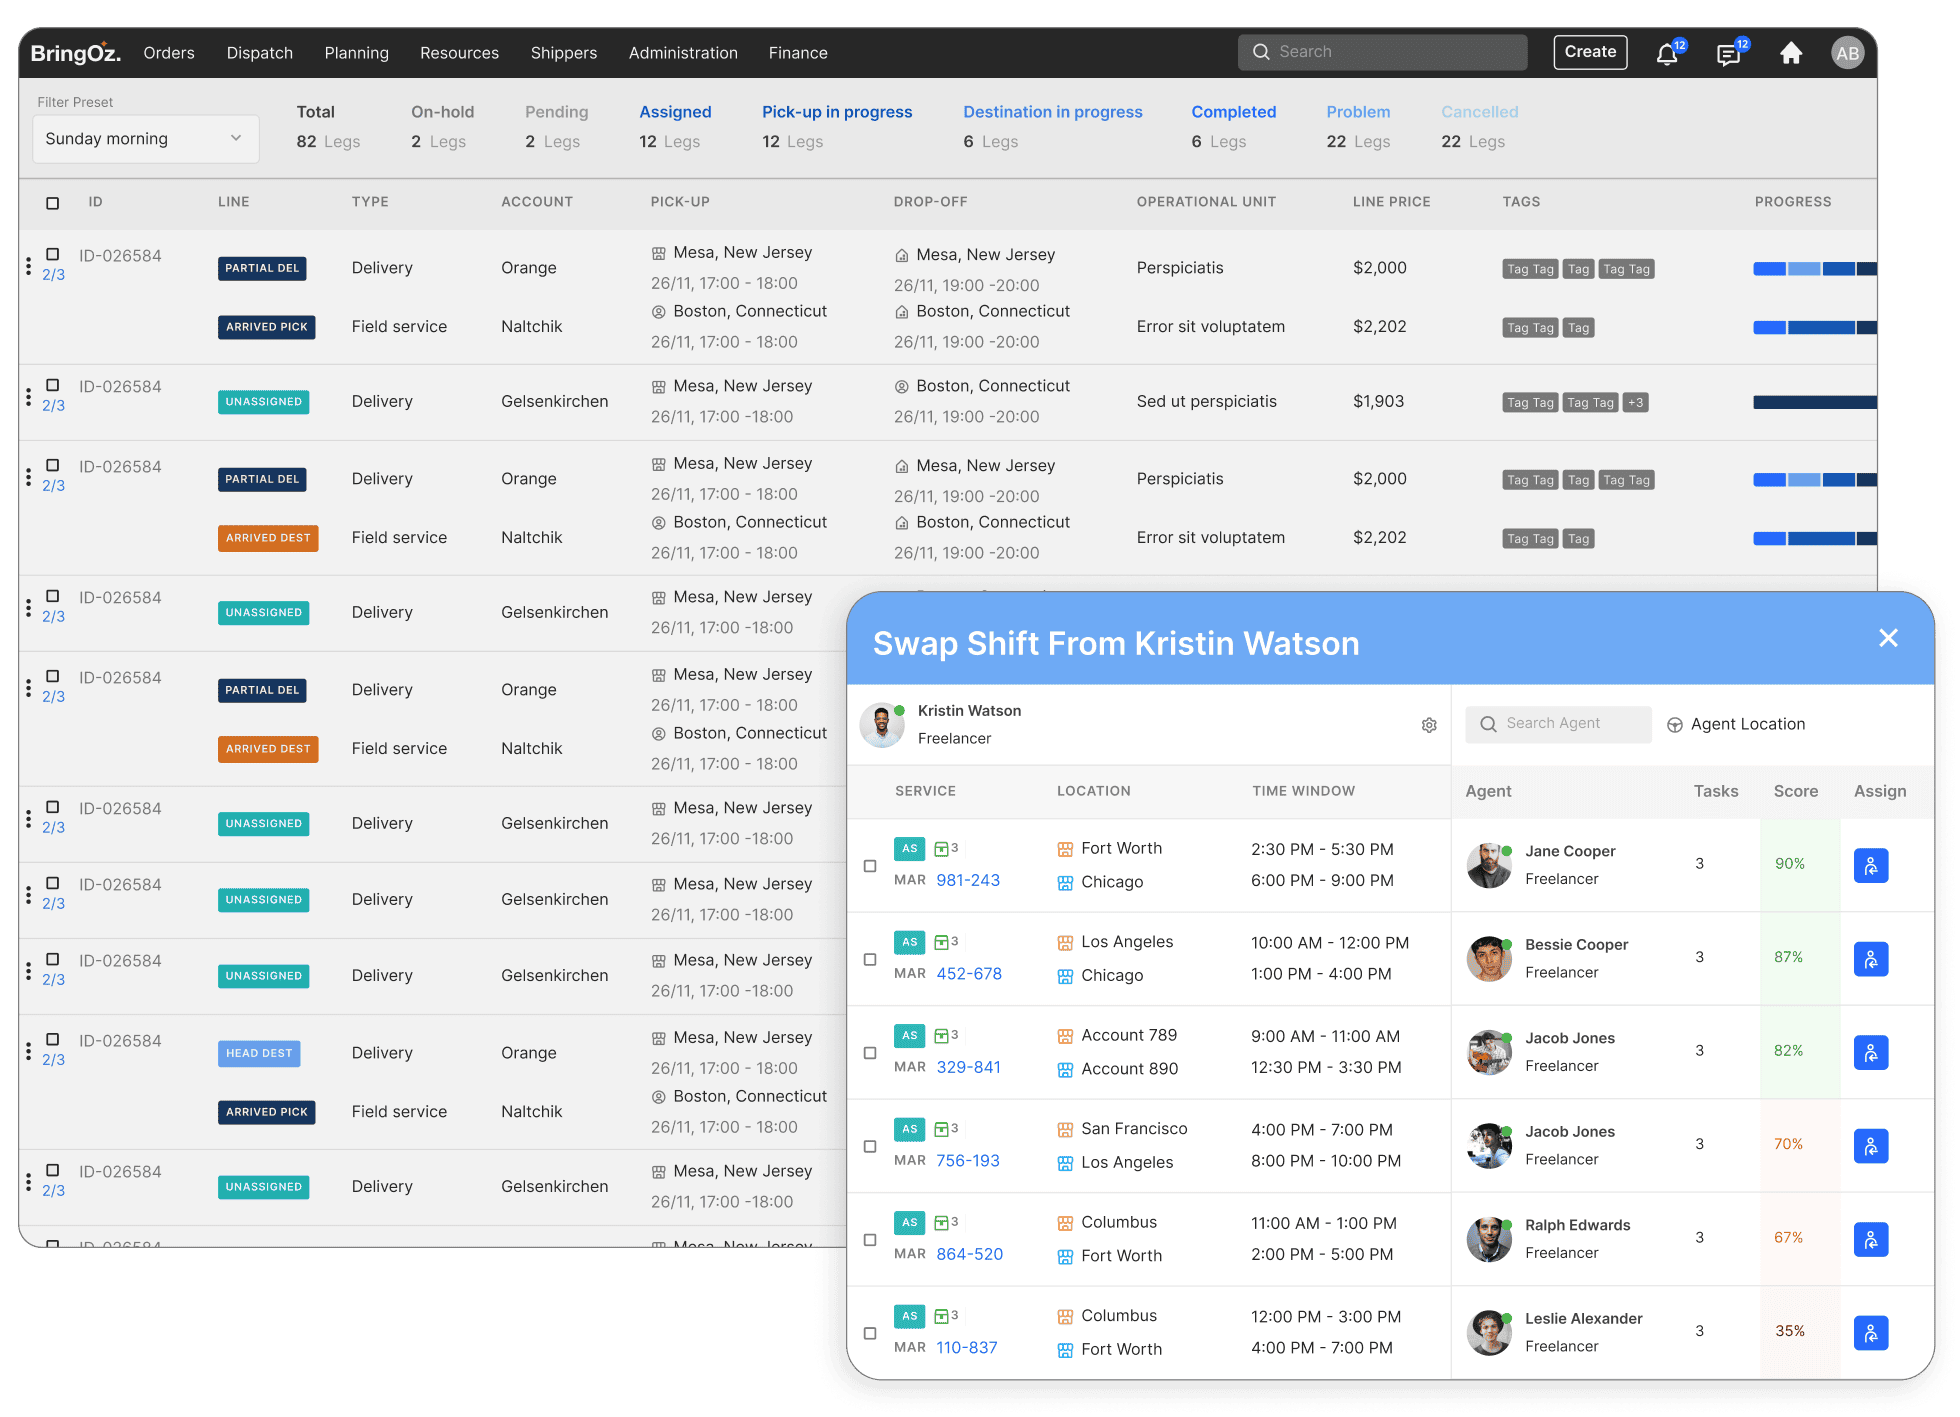Open the messages chat icon
The height and width of the screenshot is (1417, 1960).
pos(1728,54)
